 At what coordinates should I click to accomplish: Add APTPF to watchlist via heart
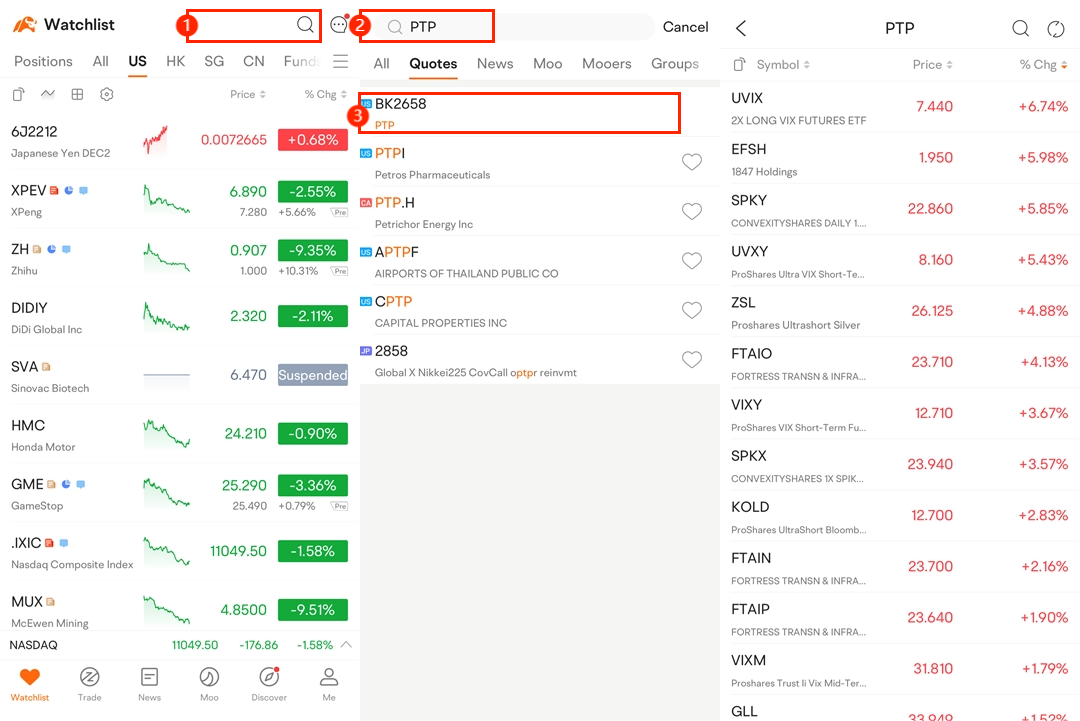coord(692,261)
